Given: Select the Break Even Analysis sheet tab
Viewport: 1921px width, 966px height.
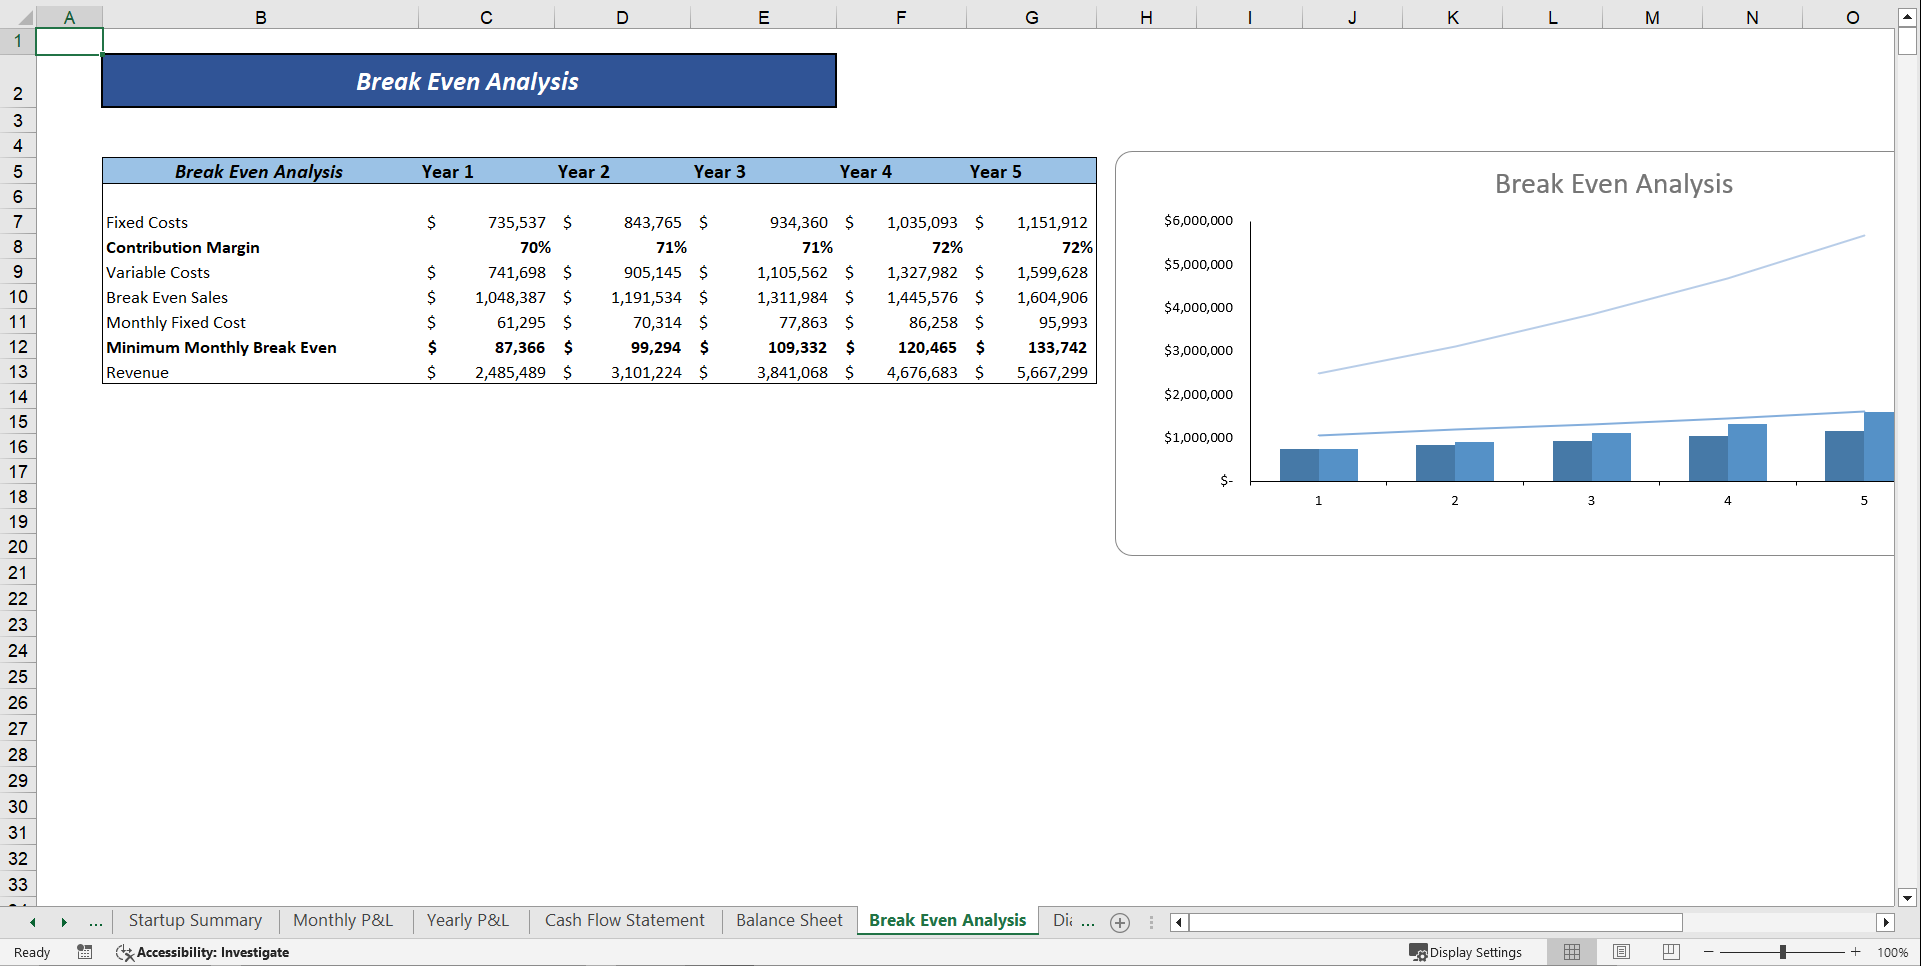Looking at the screenshot, I should point(948,920).
